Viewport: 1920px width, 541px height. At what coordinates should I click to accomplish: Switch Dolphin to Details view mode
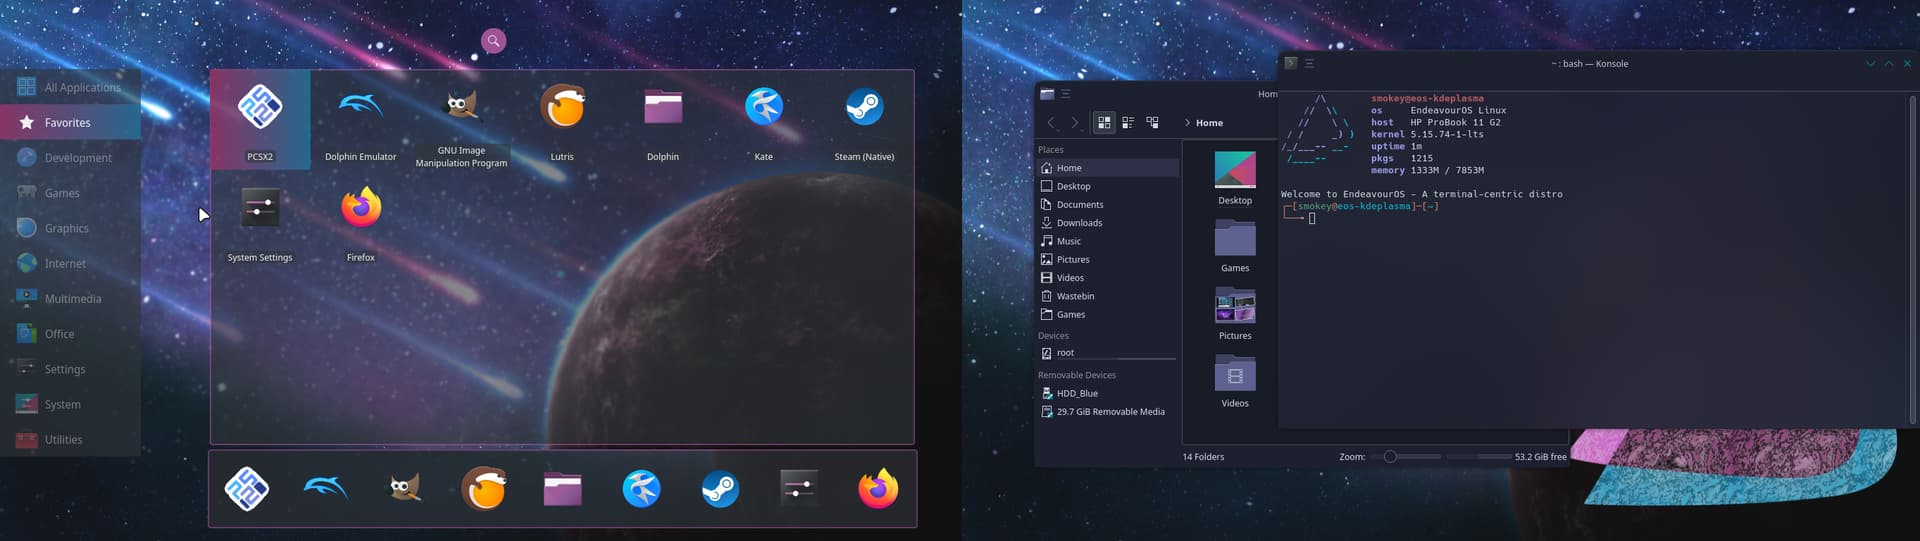tap(1152, 122)
